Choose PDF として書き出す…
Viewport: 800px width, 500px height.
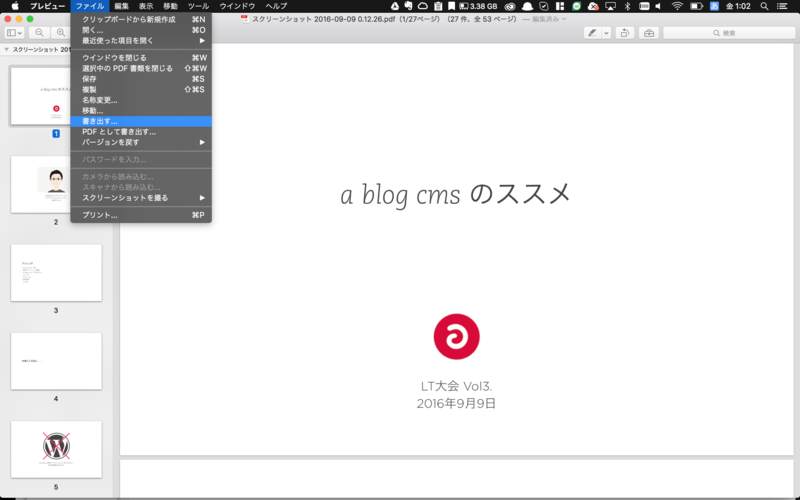click(141, 132)
